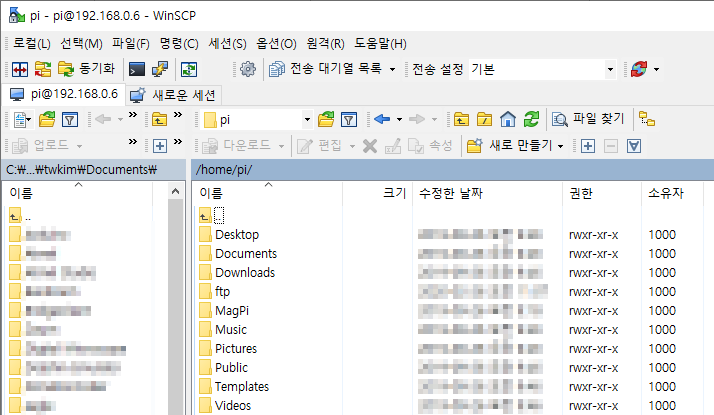Image resolution: width=714 pixels, height=415 pixels.
Task: Click the local panel documents drive icon
Action: tap(22, 120)
